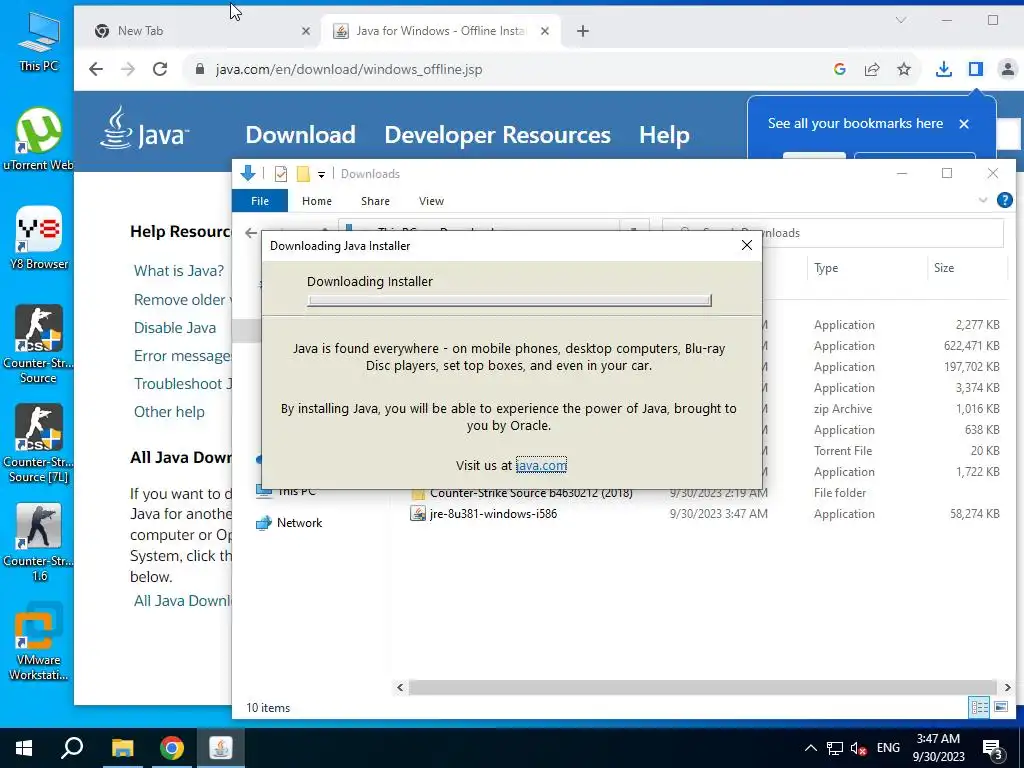
Task: Click the share page icon in Chrome
Action: pos(872,69)
